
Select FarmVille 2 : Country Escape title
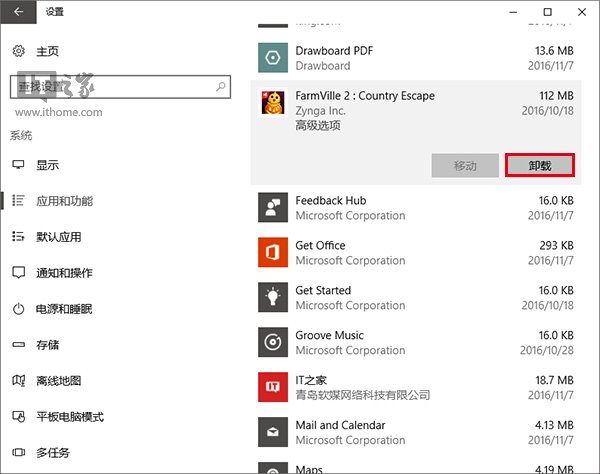[365, 96]
